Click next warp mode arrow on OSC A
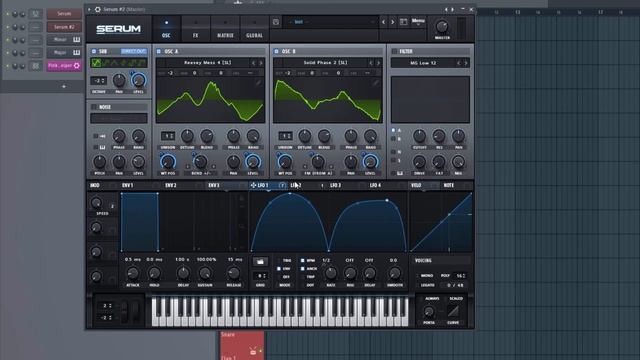This screenshot has height=360, width=640. pyautogui.click(x=213, y=167)
